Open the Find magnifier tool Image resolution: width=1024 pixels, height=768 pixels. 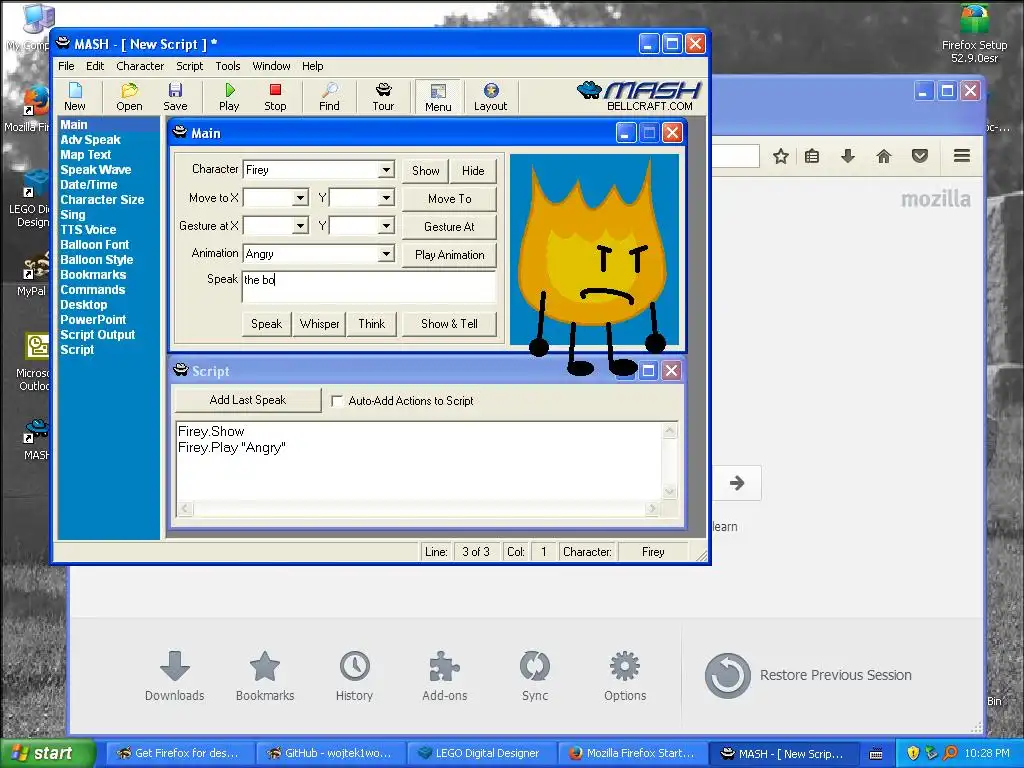point(329,97)
